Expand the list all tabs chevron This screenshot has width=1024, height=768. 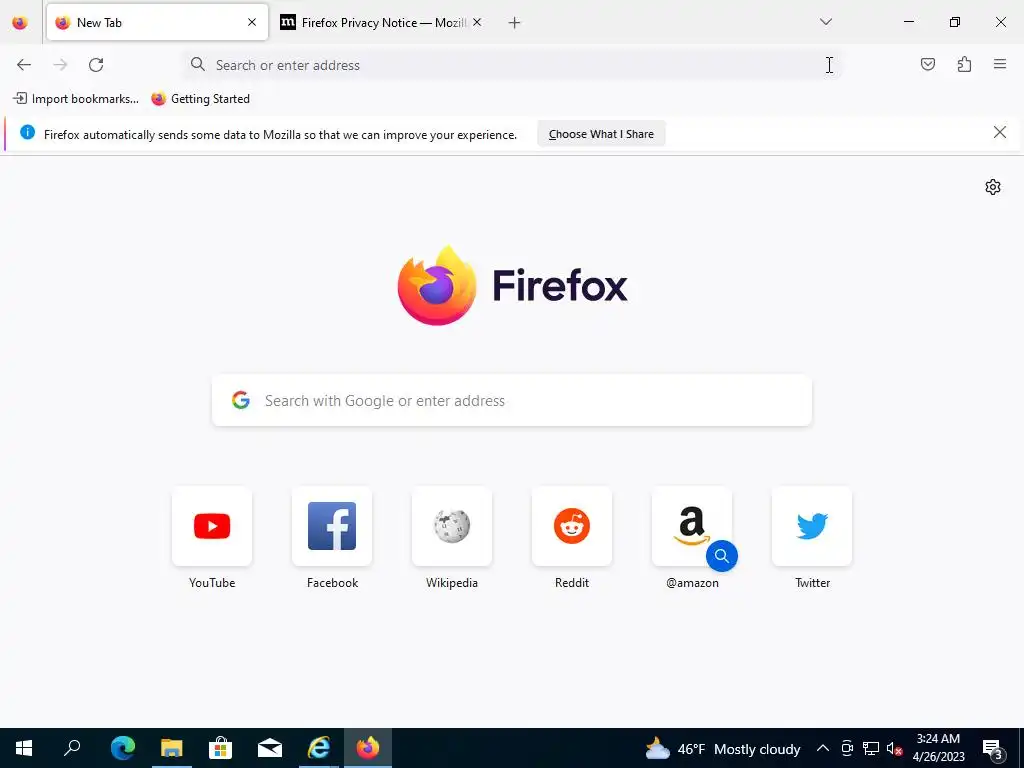coord(825,22)
